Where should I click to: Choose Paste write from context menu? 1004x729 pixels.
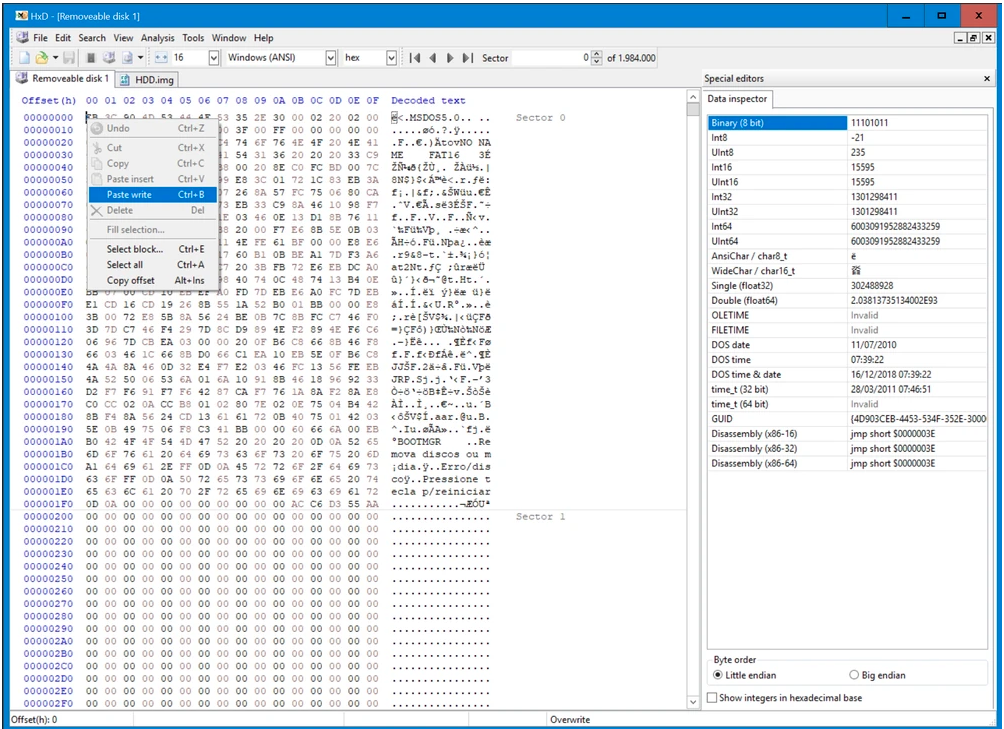click(x=129, y=195)
